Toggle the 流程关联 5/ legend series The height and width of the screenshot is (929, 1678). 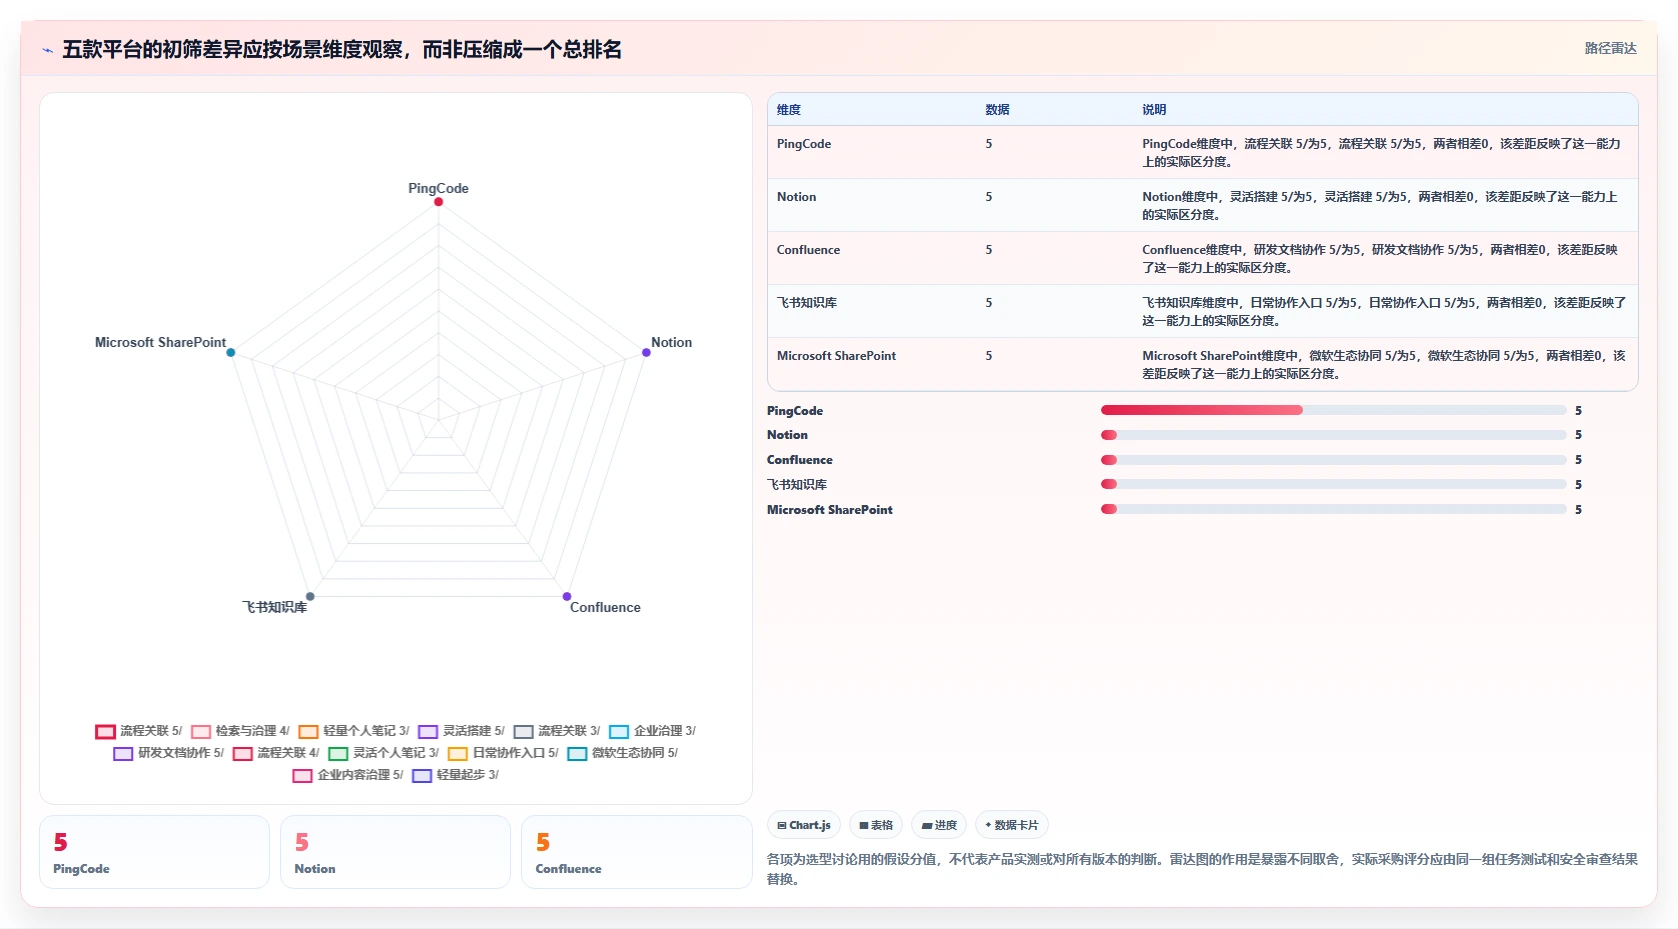pos(138,731)
